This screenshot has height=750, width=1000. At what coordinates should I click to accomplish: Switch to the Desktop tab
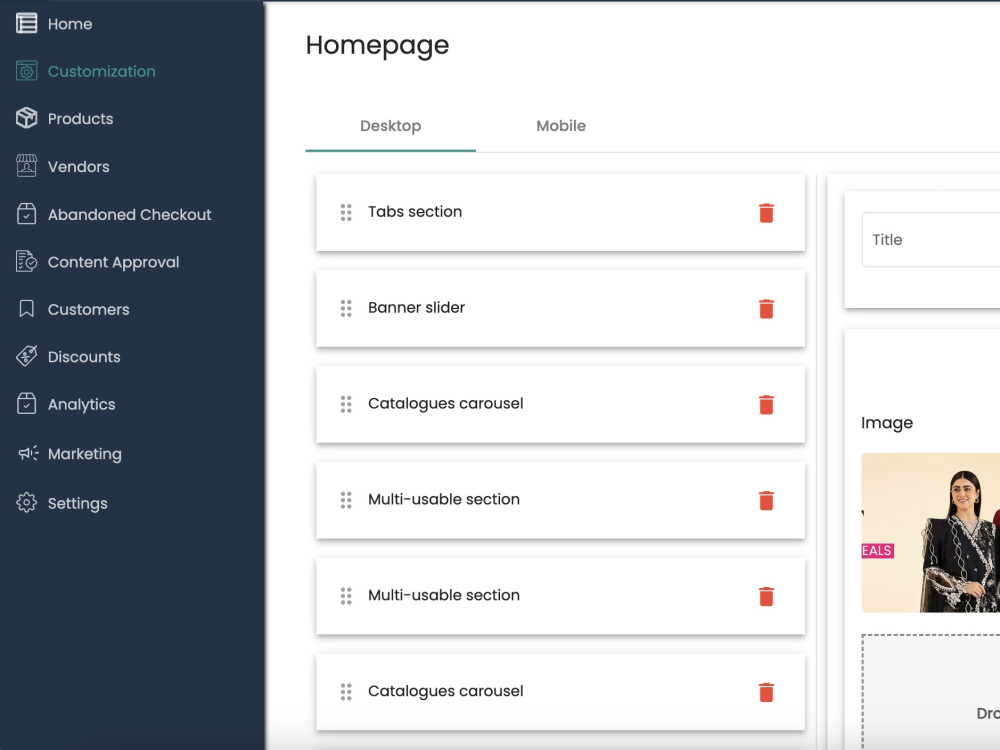click(390, 126)
